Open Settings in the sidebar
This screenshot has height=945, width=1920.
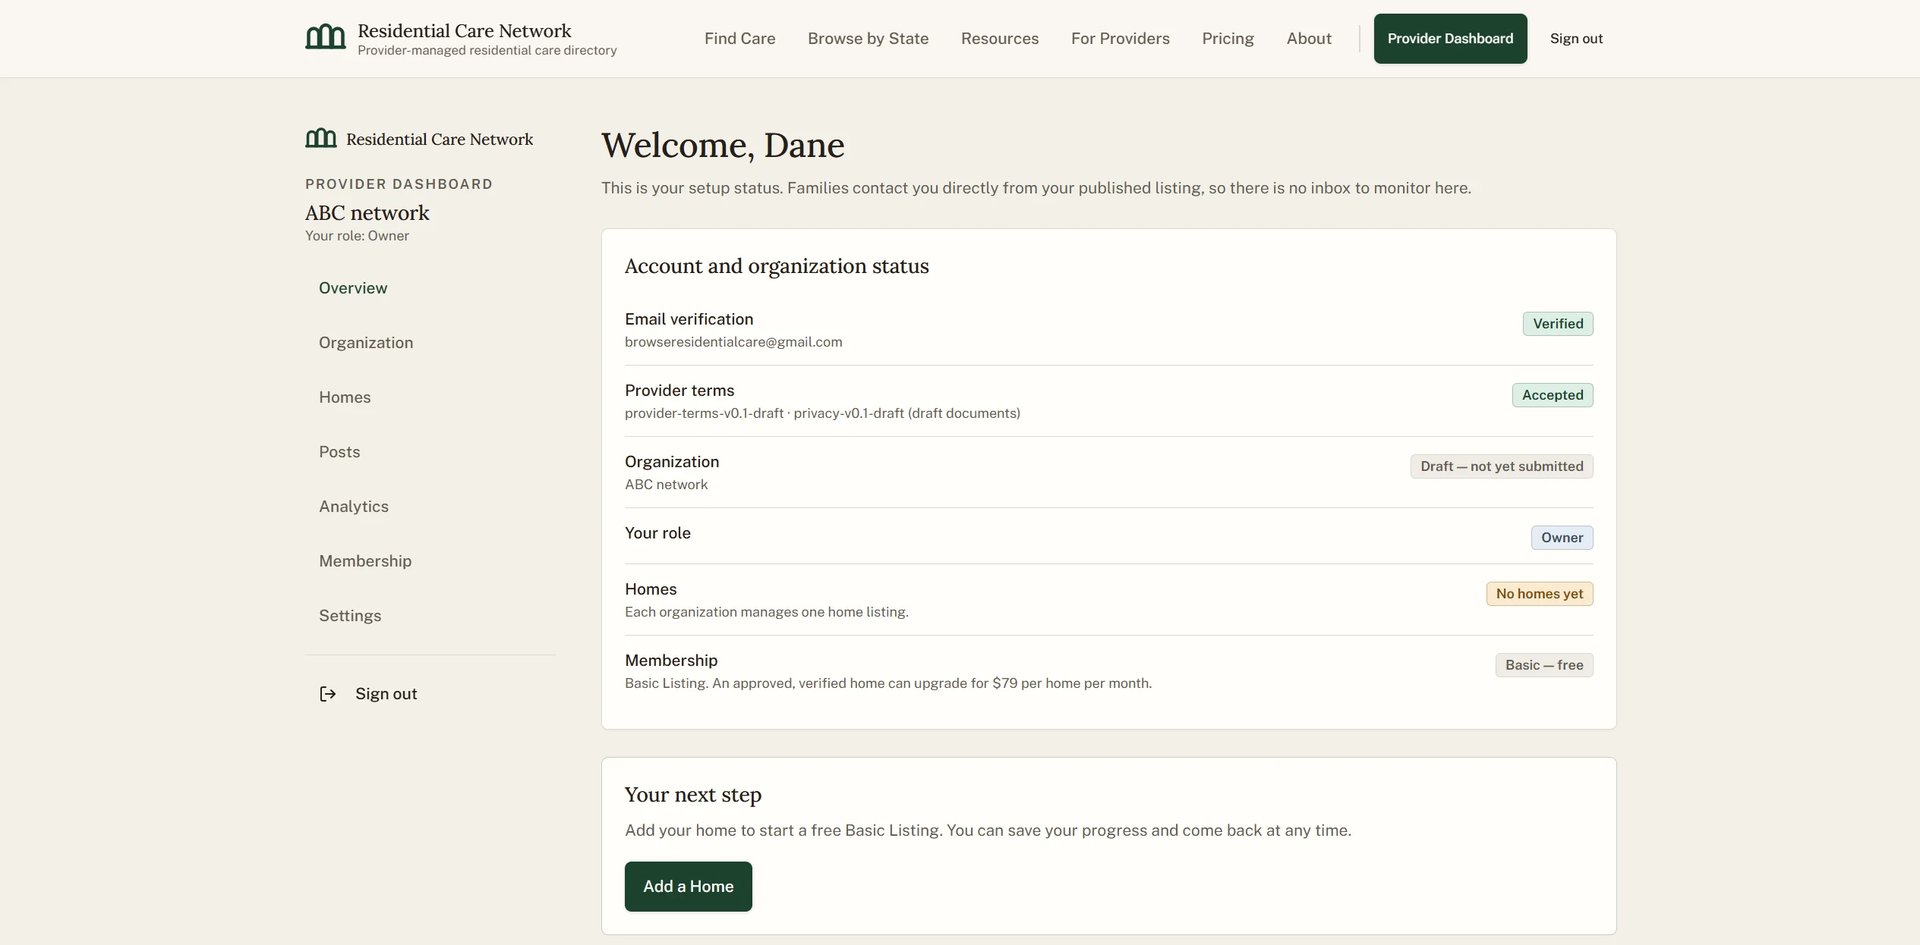tap(350, 616)
